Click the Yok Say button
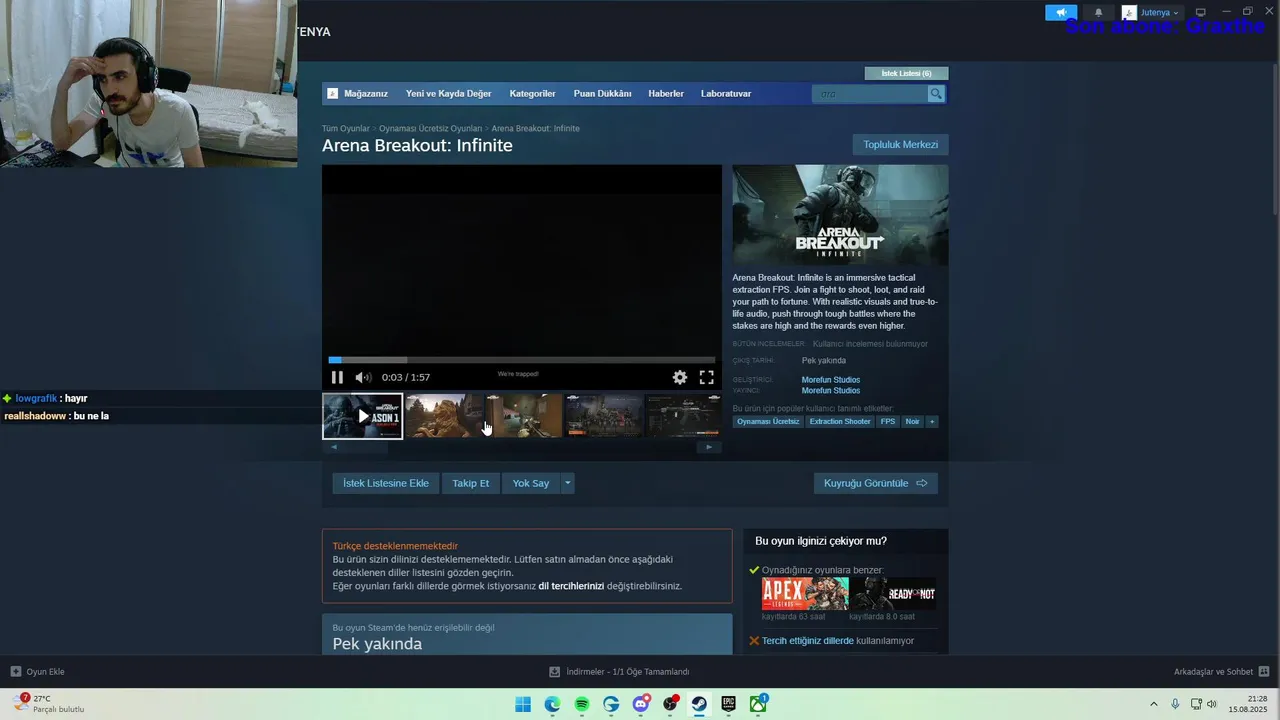 point(531,483)
